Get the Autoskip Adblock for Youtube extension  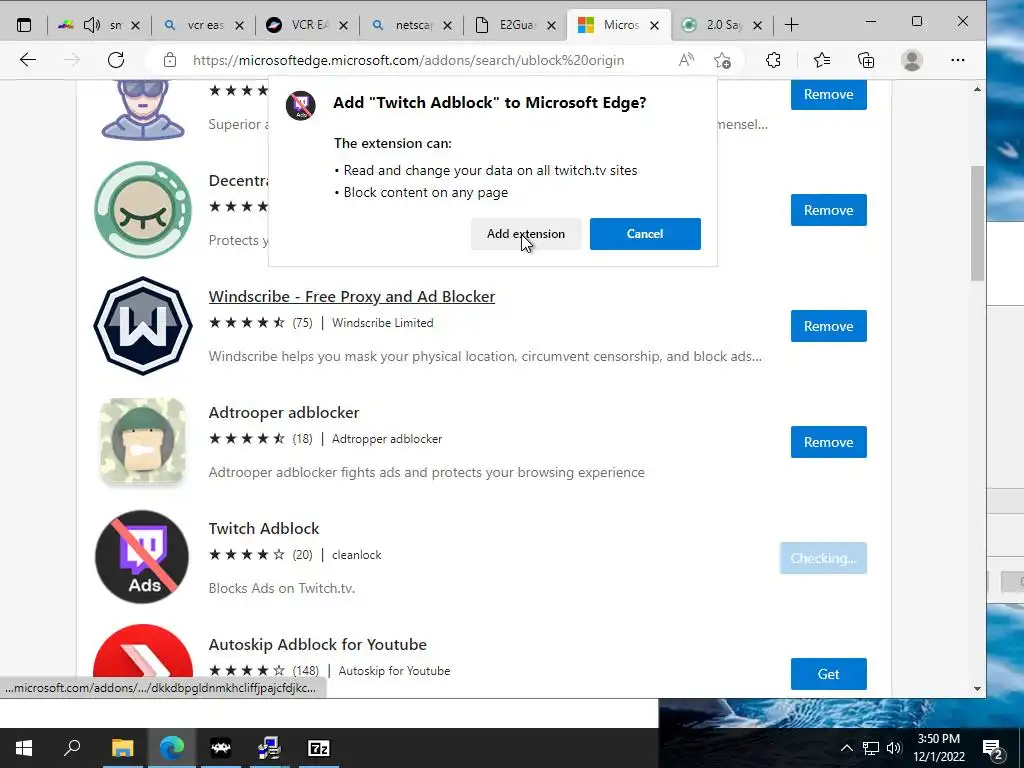coord(828,674)
